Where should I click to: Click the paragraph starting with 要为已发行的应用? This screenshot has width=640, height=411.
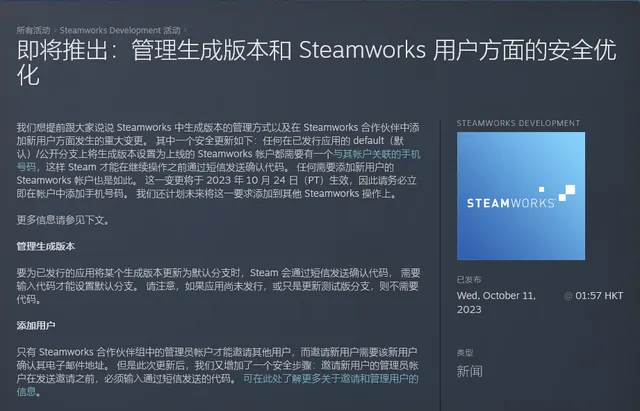tap(220, 285)
